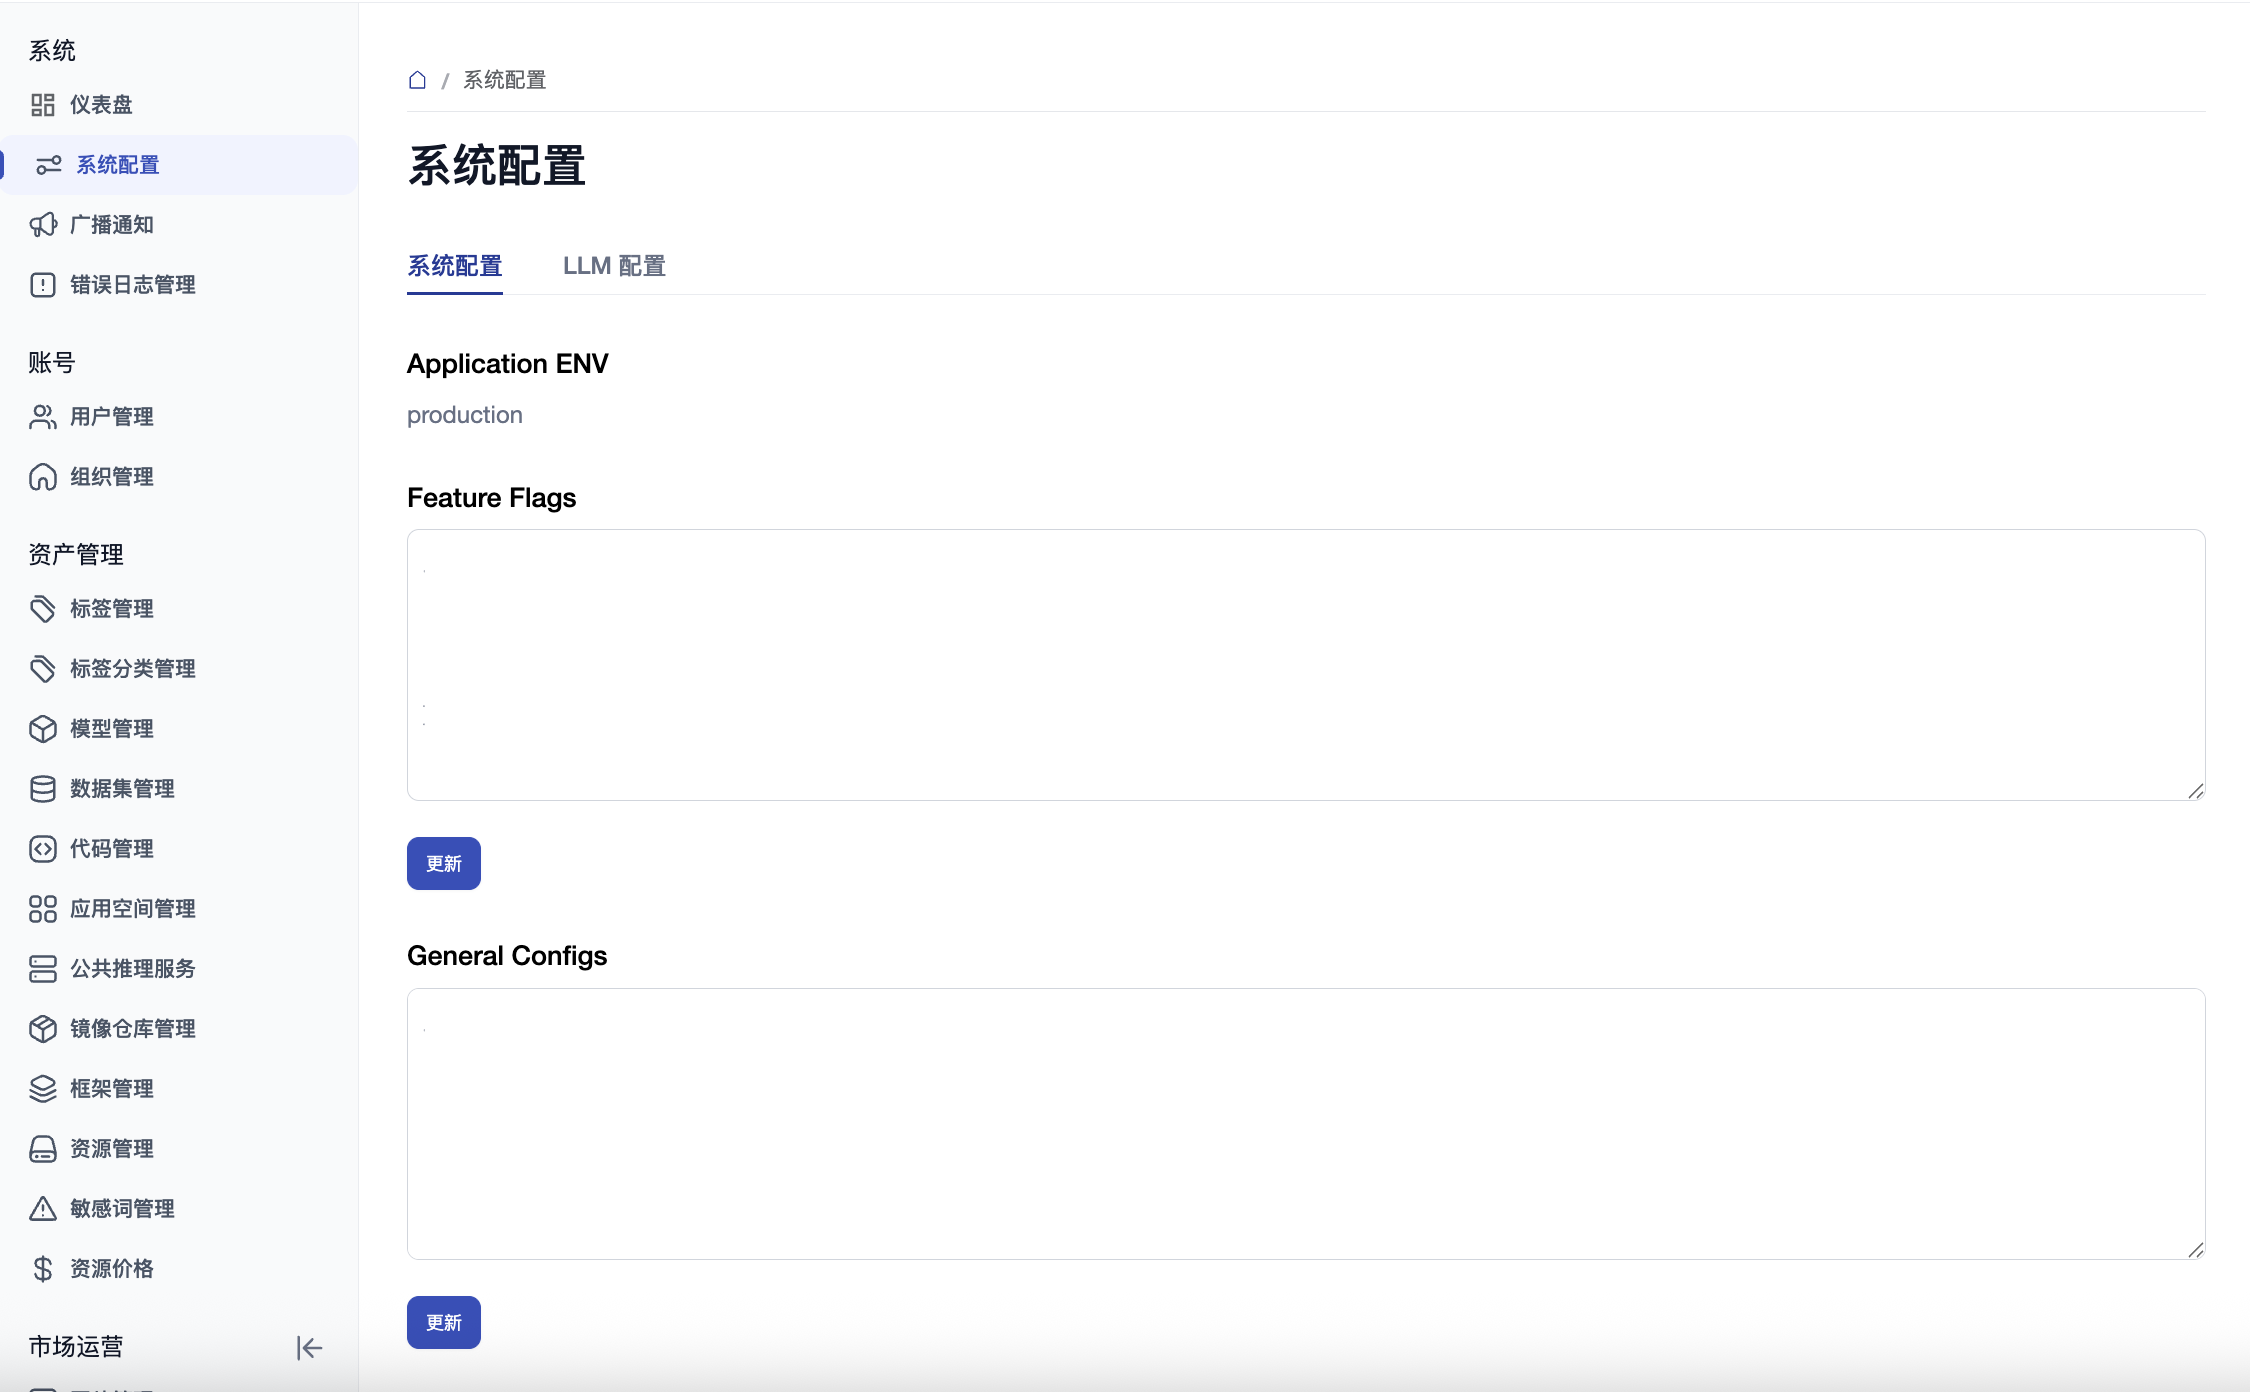Image resolution: width=2250 pixels, height=1392 pixels.
Task: Click 更新 button under Feature Flags
Action: click(444, 863)
